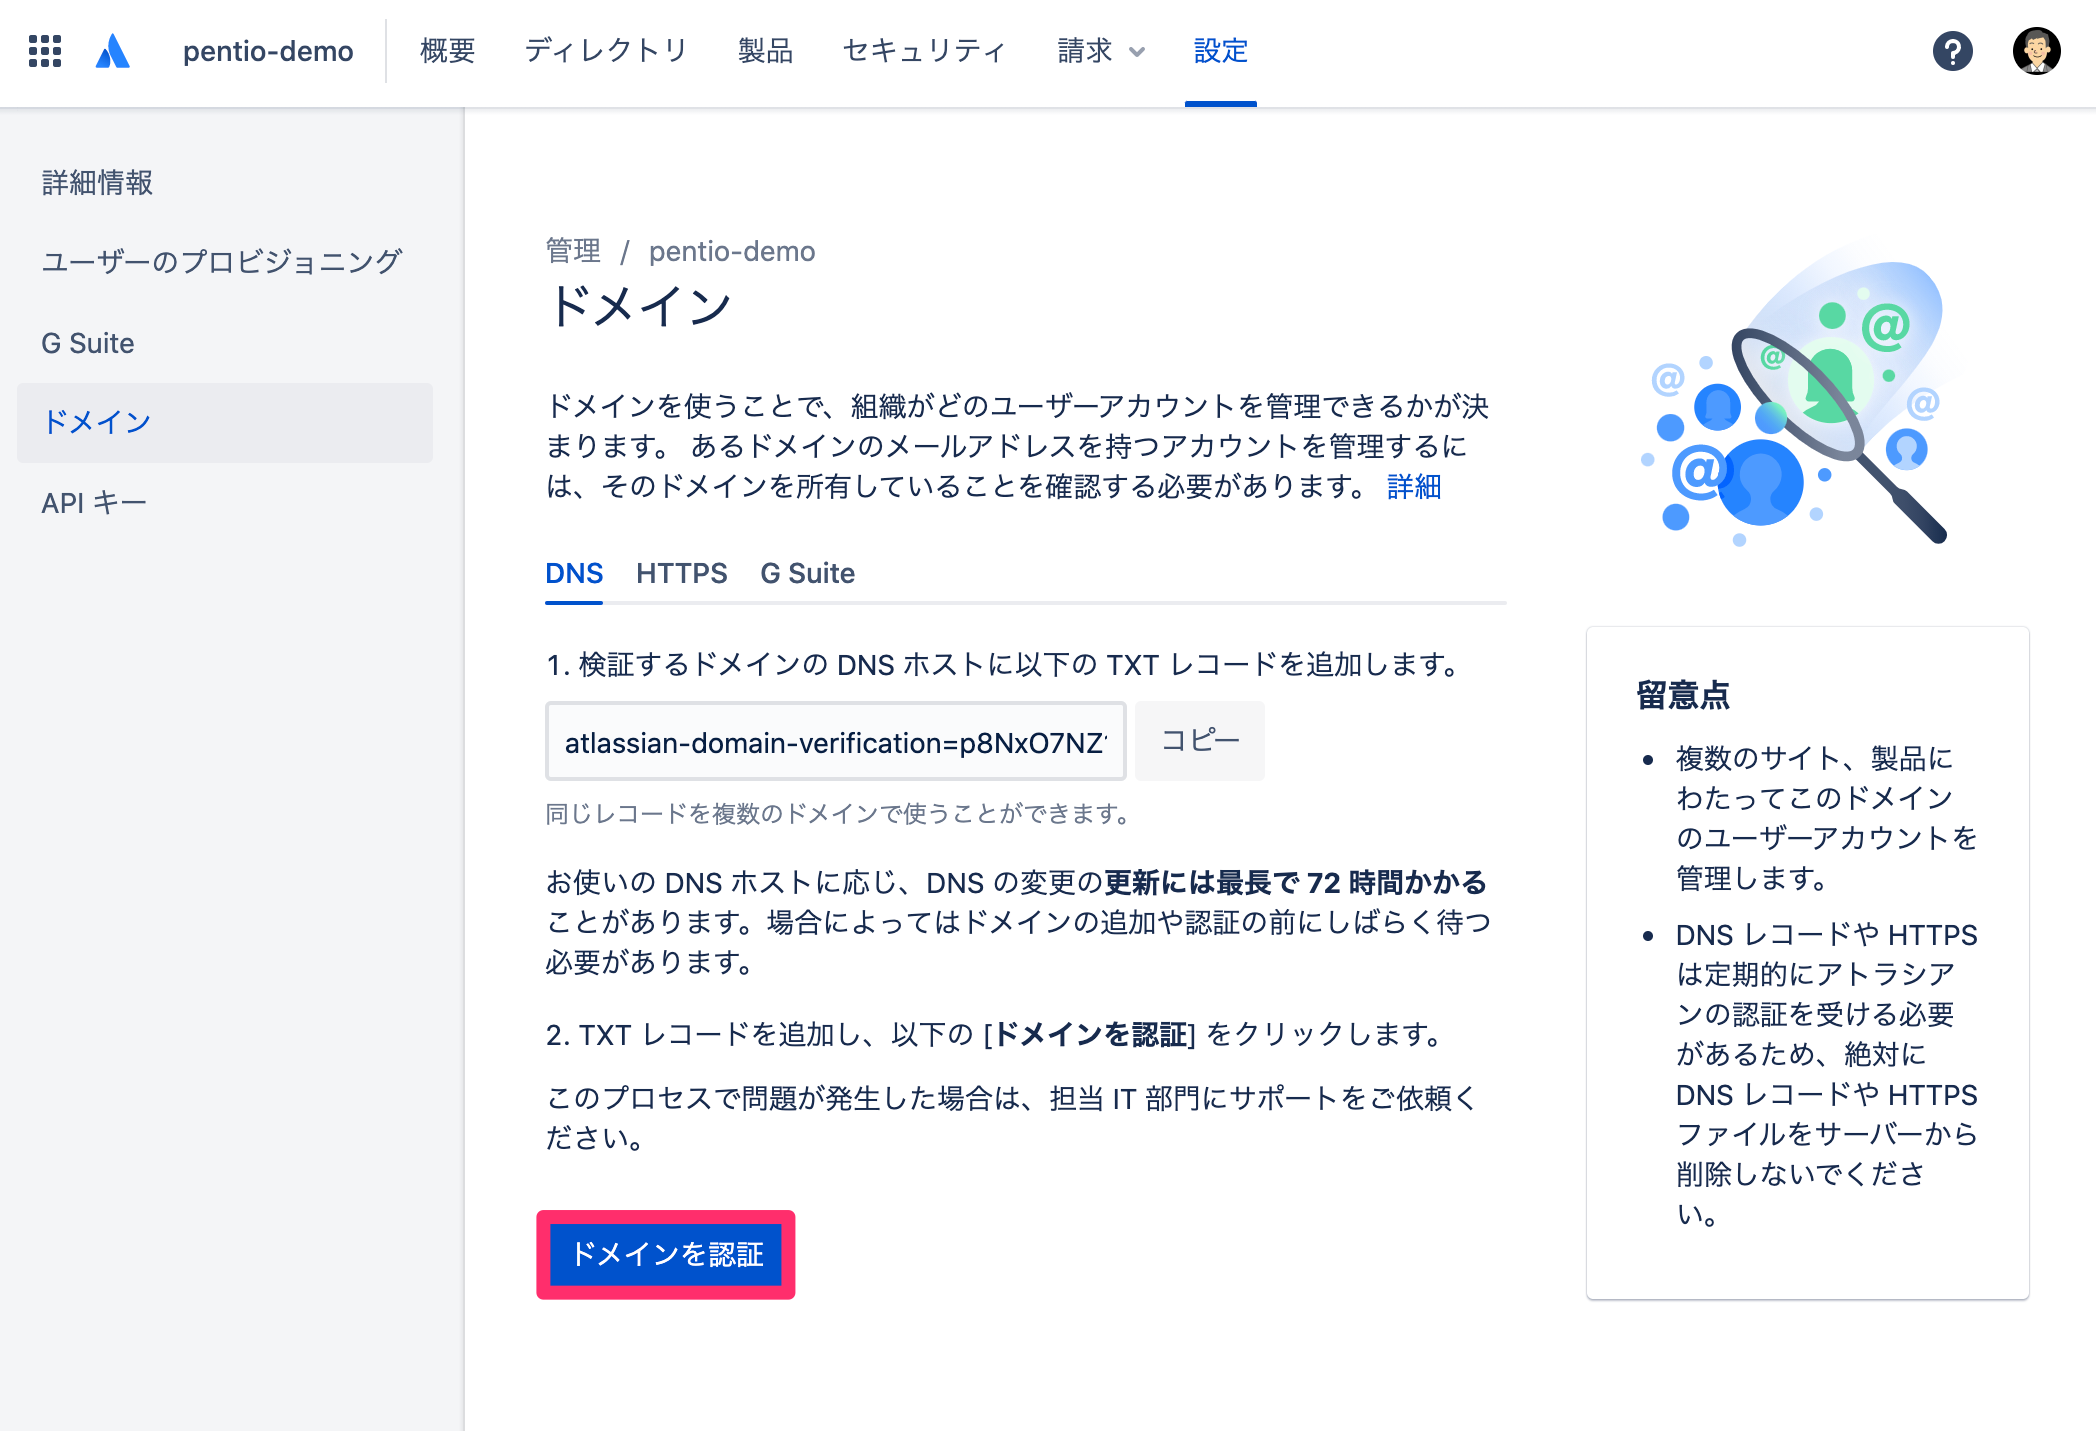Open the 詳細 learn-more link
This screenshot has height=1431, width=2096.
[x=1414, y=487]
